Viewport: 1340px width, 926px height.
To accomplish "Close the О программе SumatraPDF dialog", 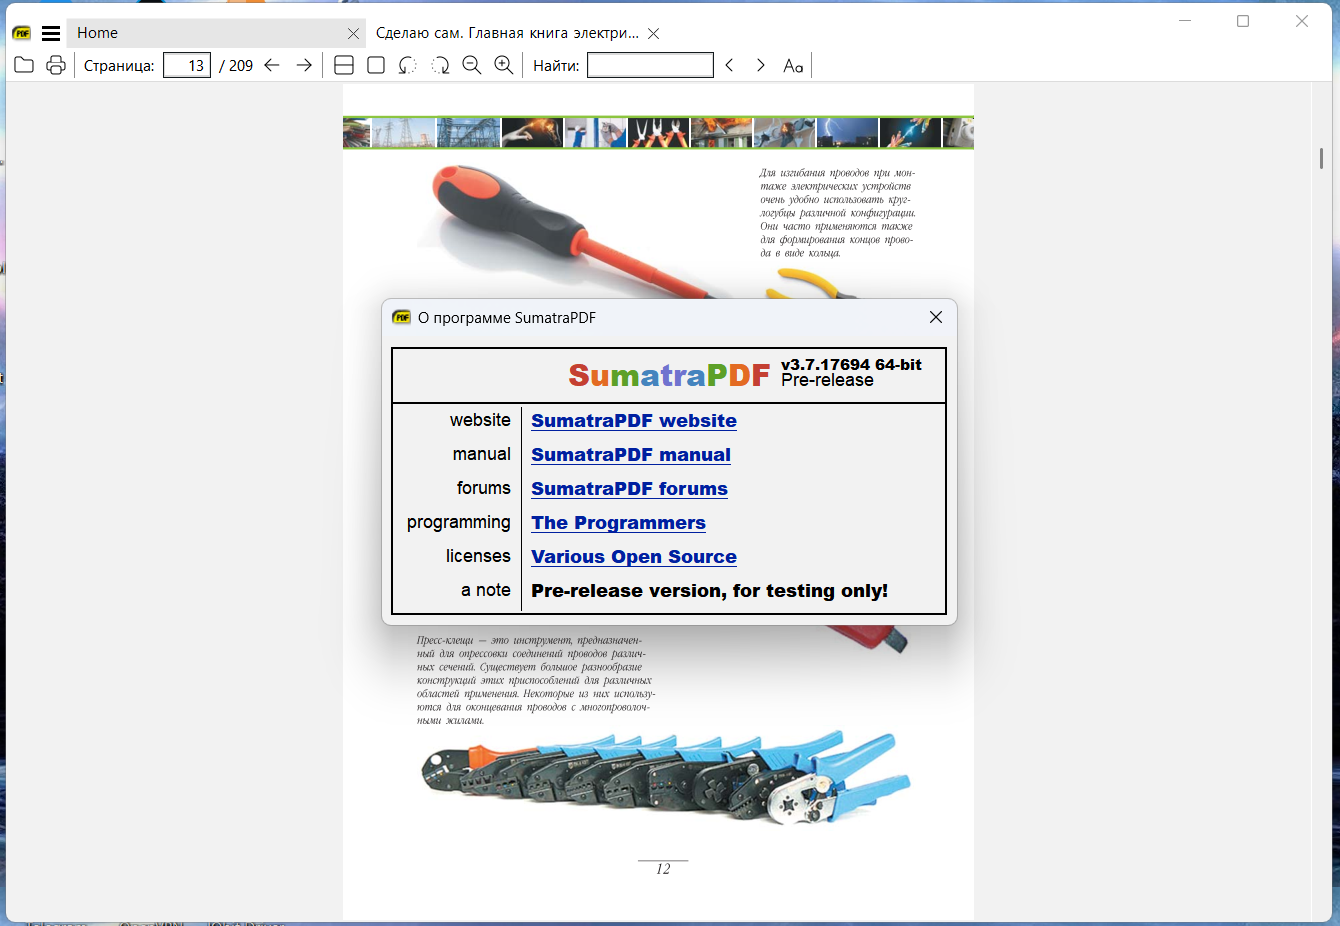I will 936,317.
